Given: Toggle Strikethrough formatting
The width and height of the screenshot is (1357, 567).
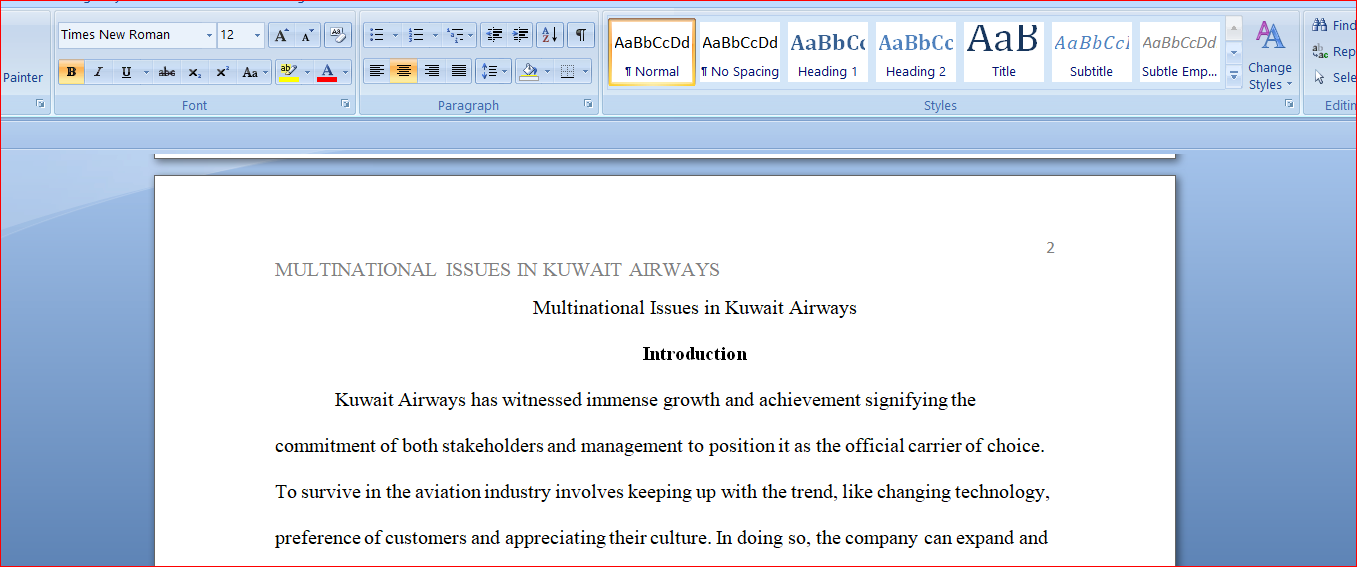Looking at the screenshot, I should coord(167,72).
